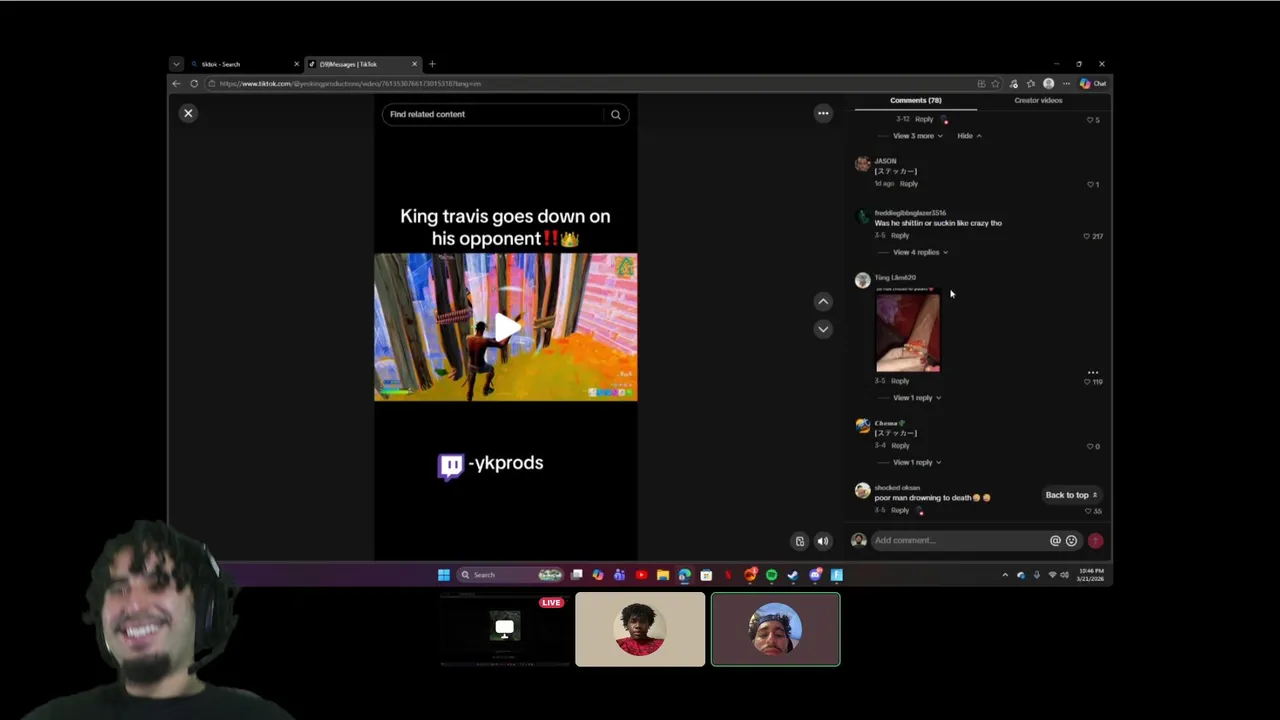Image resolution: width=1280 pixels, height=720 pixels.
Task: Like the top comment showing 5 likes
Action: 1091,120
